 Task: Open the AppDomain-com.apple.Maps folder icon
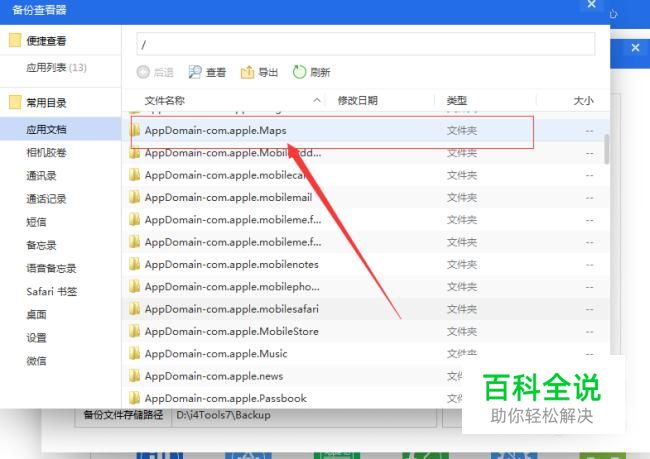tap(135, 131)
